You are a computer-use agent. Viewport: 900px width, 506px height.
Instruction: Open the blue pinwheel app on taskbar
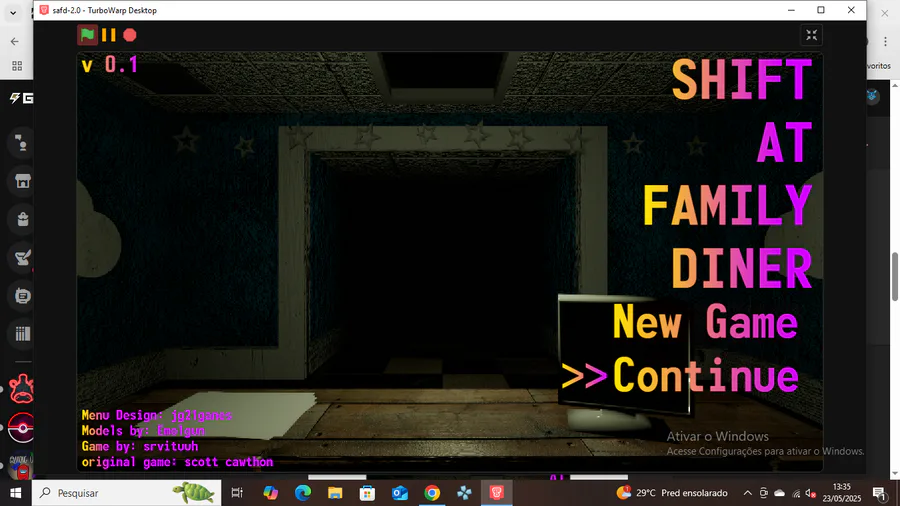[x=464, y=493]
